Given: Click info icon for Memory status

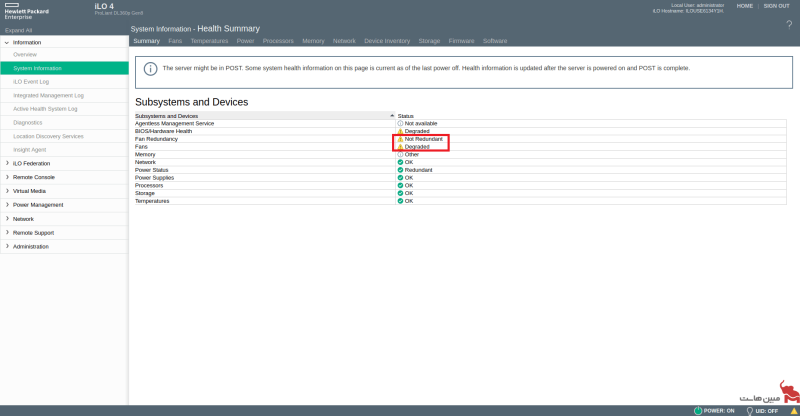Looking at the screenshot, I should [400, 154].
